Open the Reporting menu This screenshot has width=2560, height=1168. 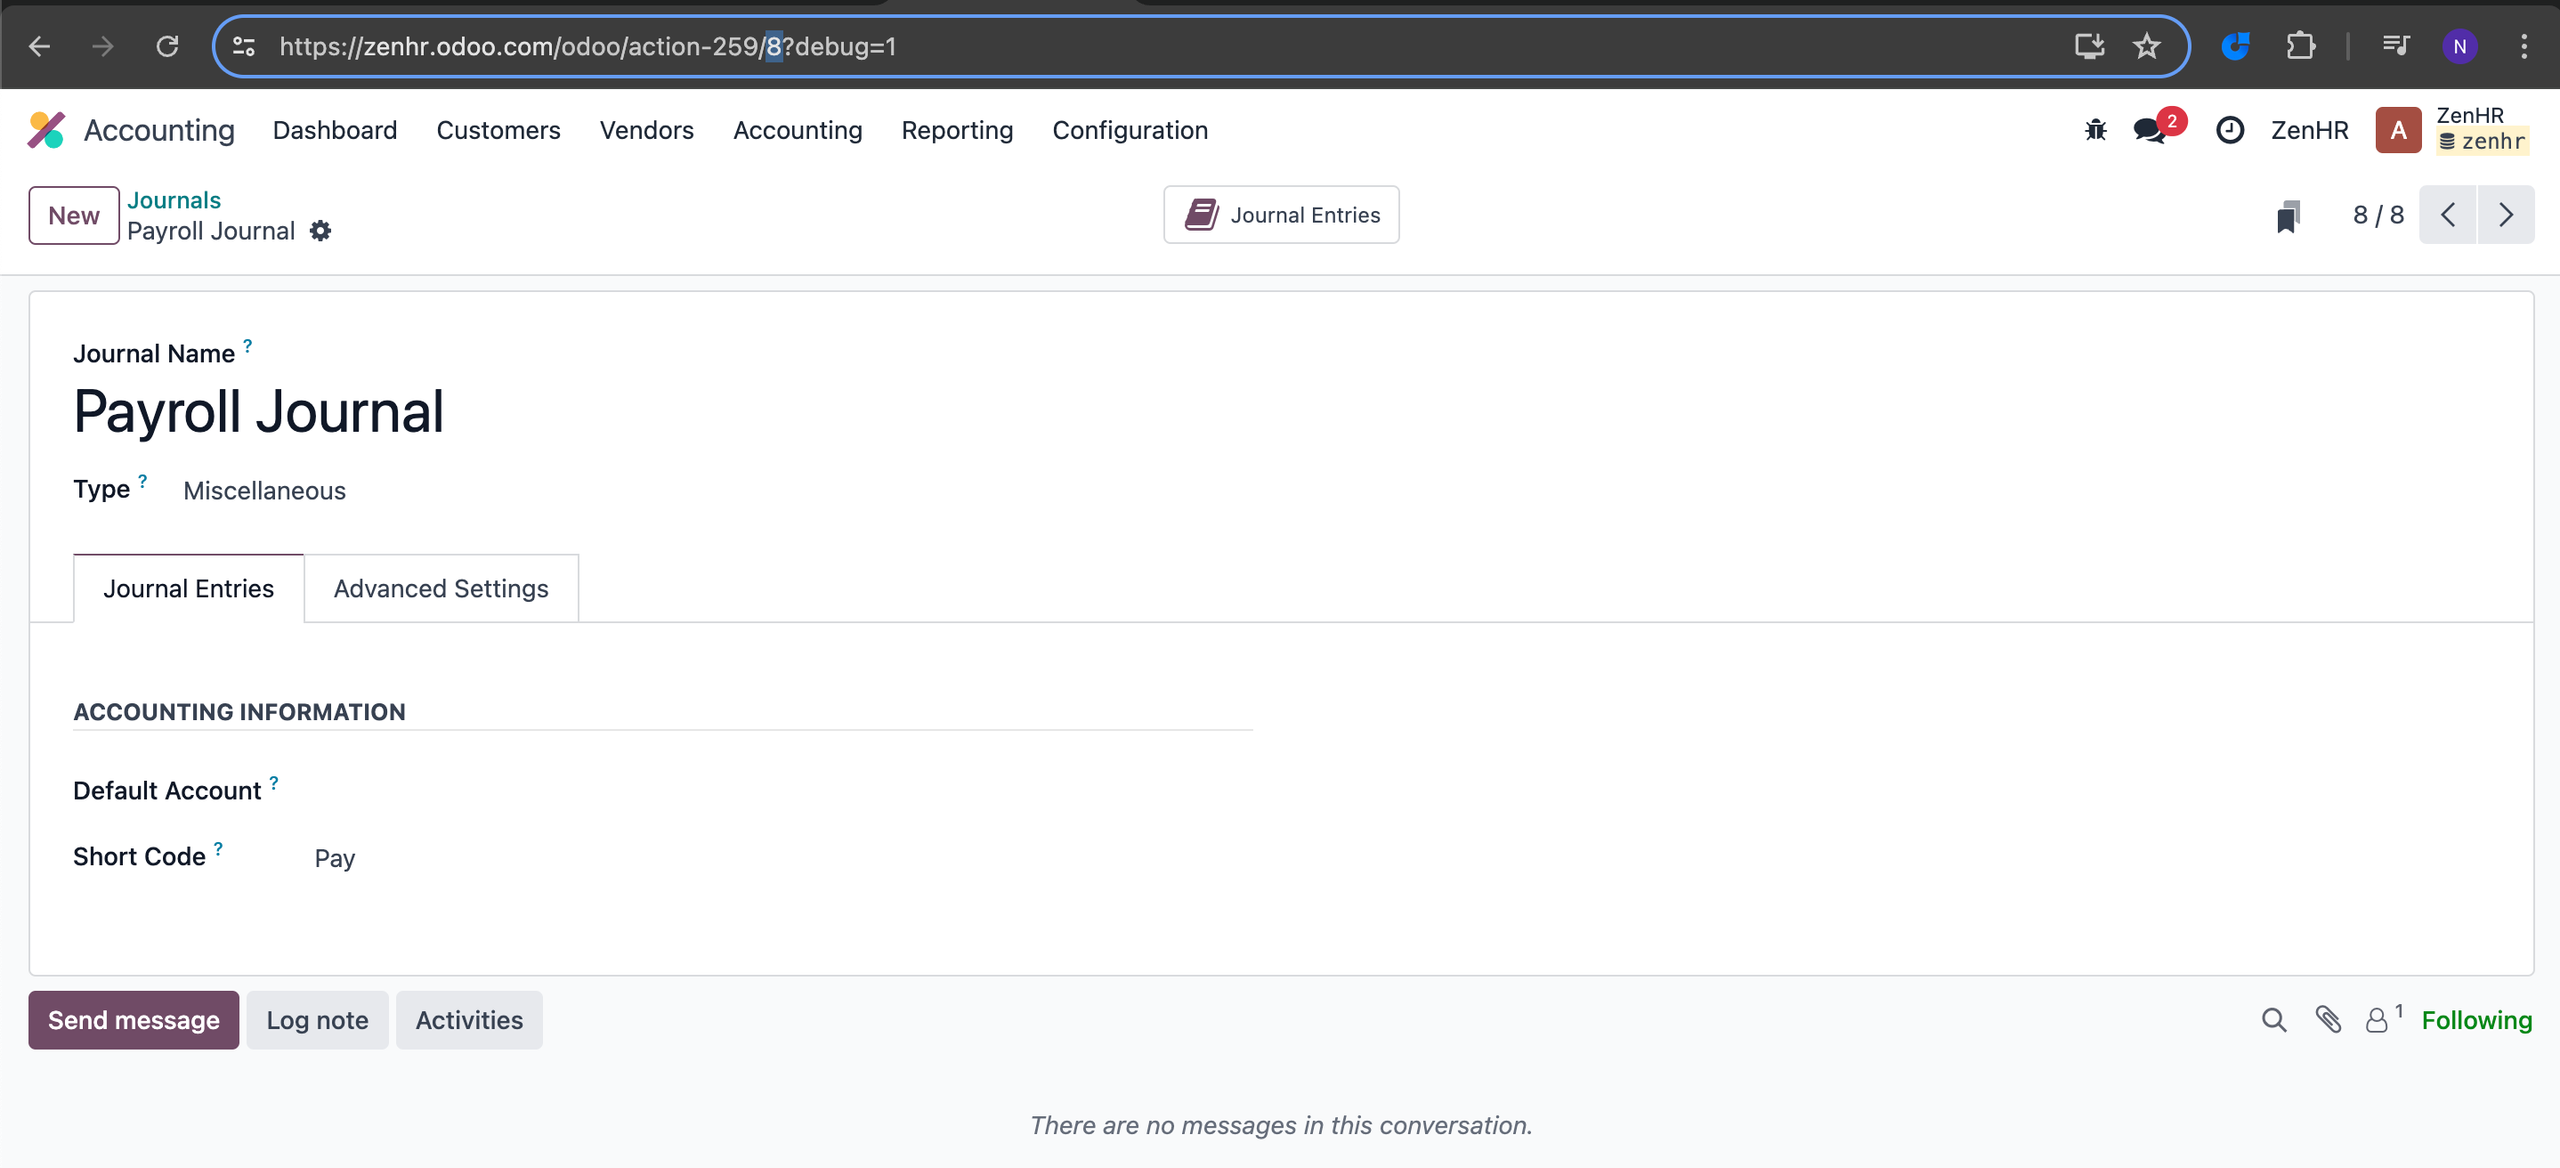pyautogui.click(x=957, y=130)
